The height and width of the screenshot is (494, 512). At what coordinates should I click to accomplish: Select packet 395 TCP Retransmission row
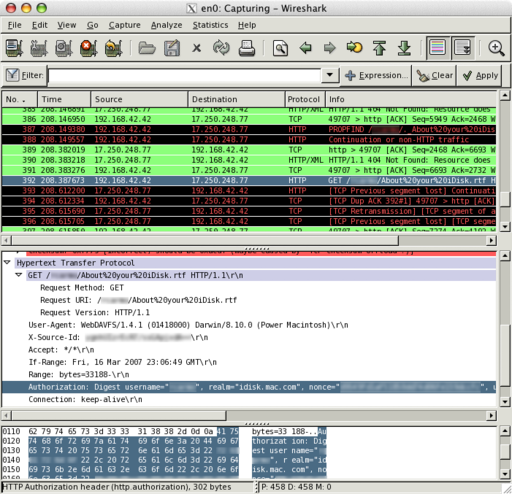[x=249, y=211]
